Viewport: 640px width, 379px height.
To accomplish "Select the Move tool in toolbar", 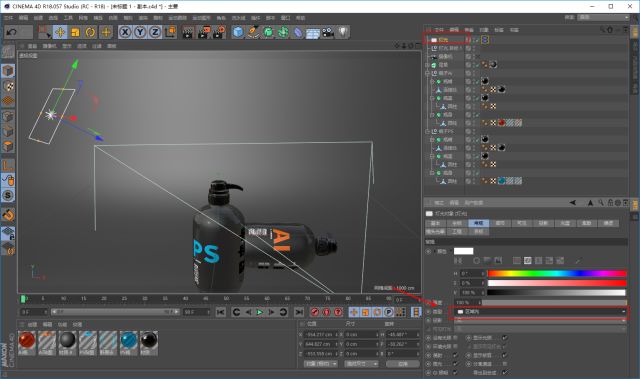I will (60, 32).
